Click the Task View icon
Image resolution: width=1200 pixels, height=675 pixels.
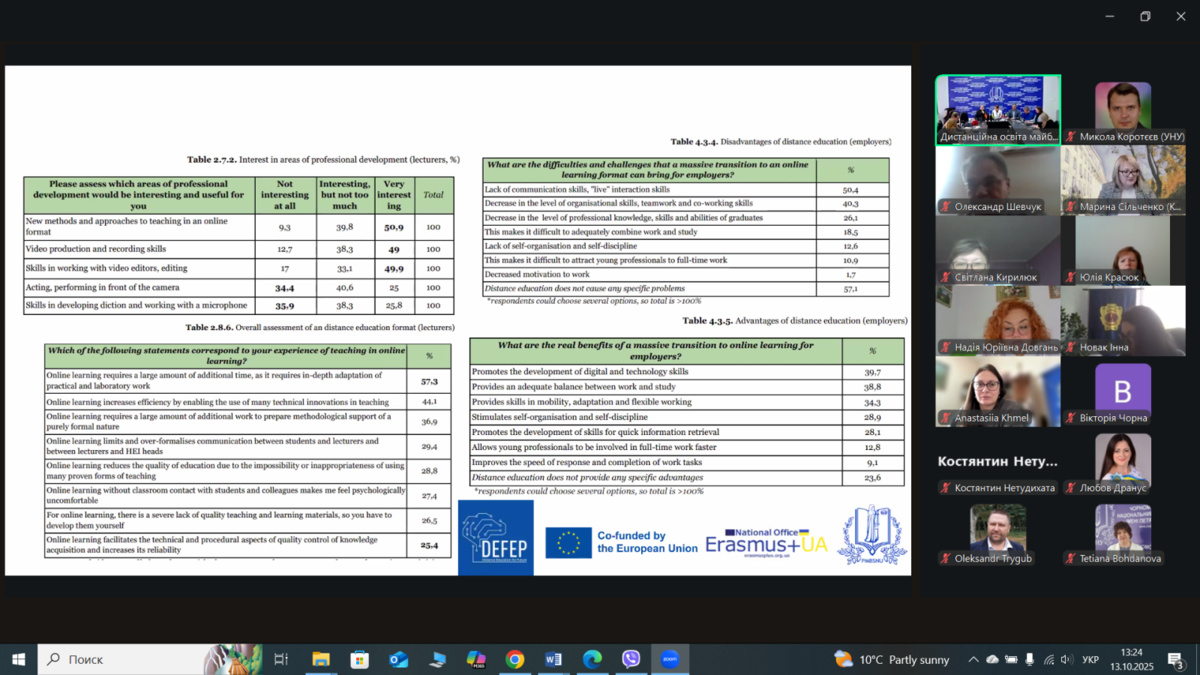point(281,659)
